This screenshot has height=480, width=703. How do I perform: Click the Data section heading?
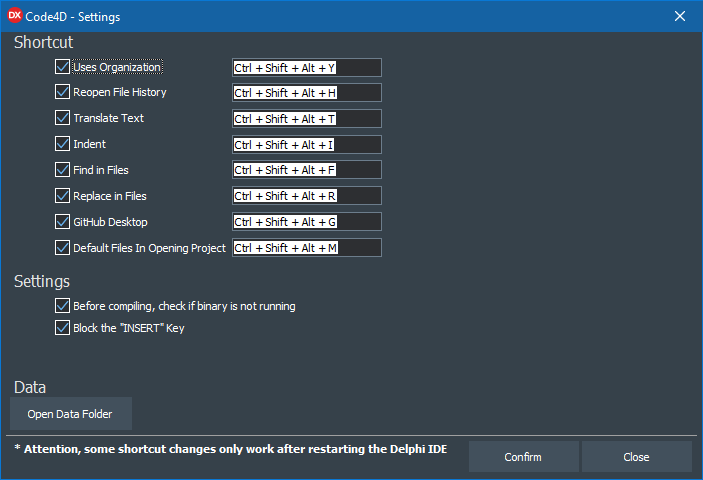point(30,387)
